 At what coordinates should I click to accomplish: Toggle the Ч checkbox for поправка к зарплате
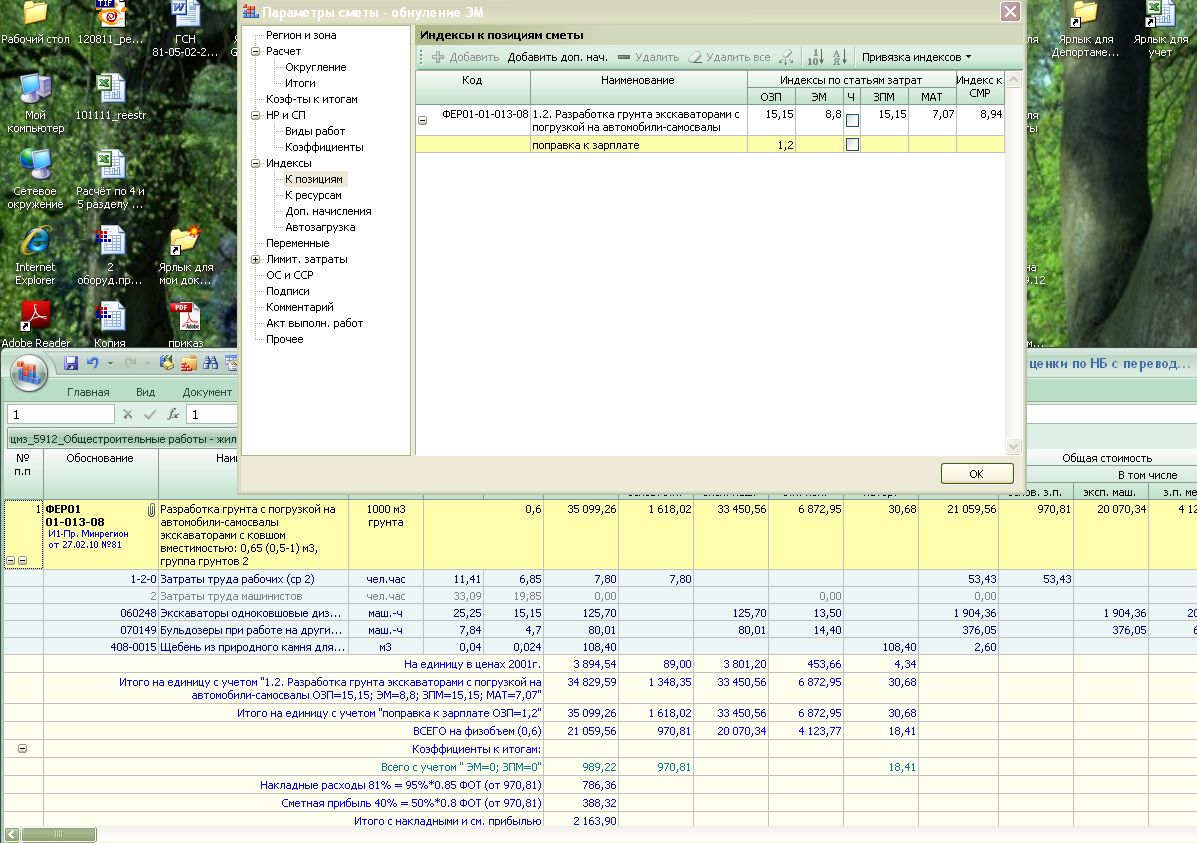point(852,145)
